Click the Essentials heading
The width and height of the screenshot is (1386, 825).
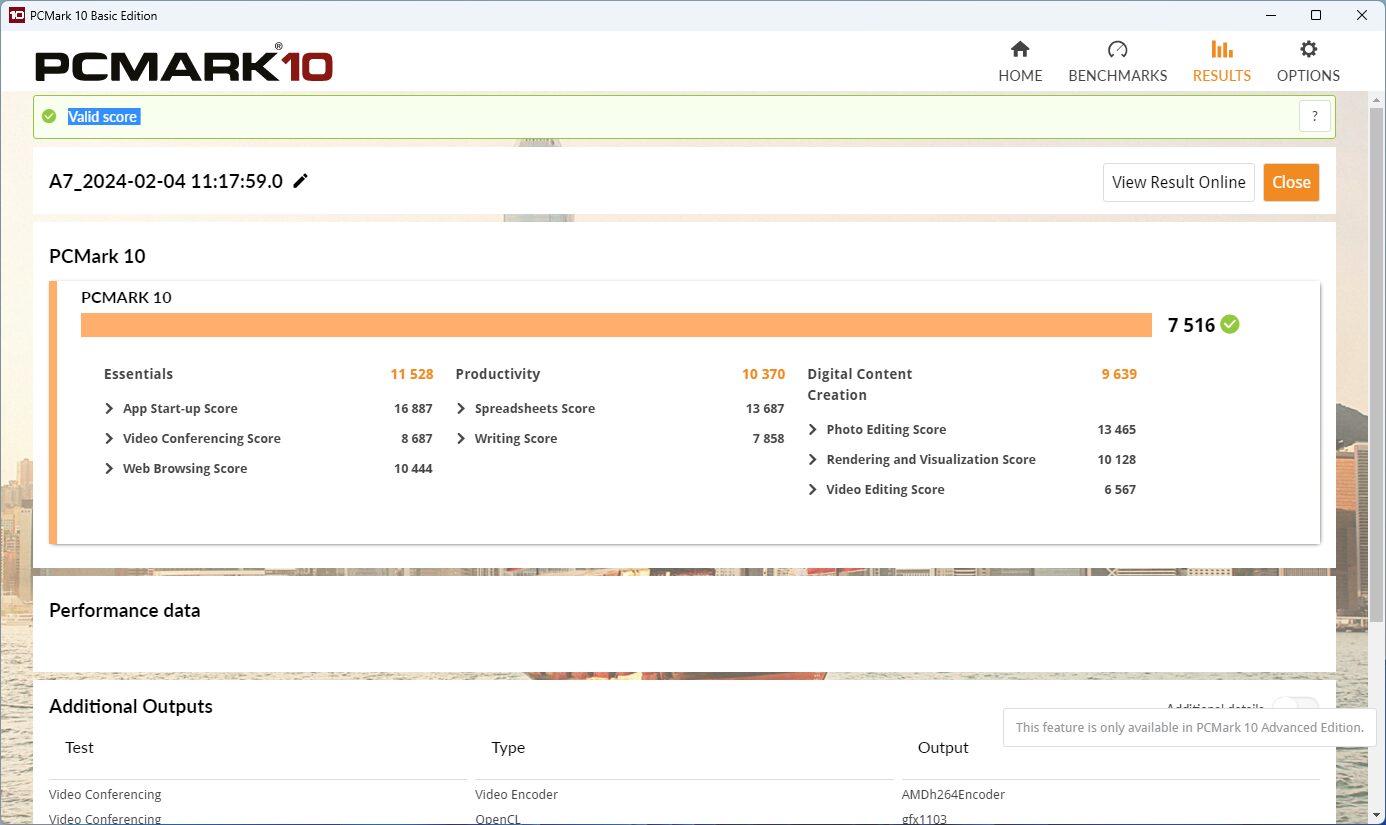[138, 374]
